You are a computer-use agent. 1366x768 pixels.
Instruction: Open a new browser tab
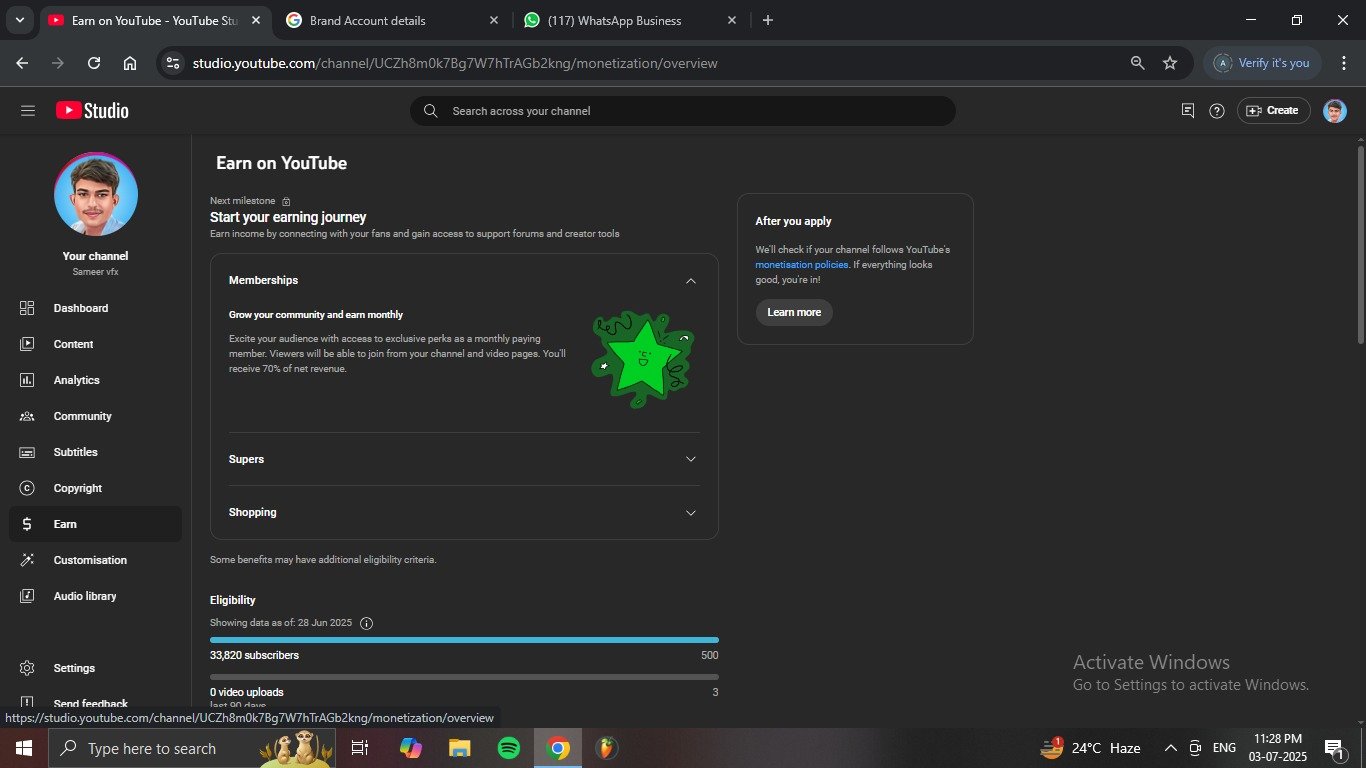767,20
